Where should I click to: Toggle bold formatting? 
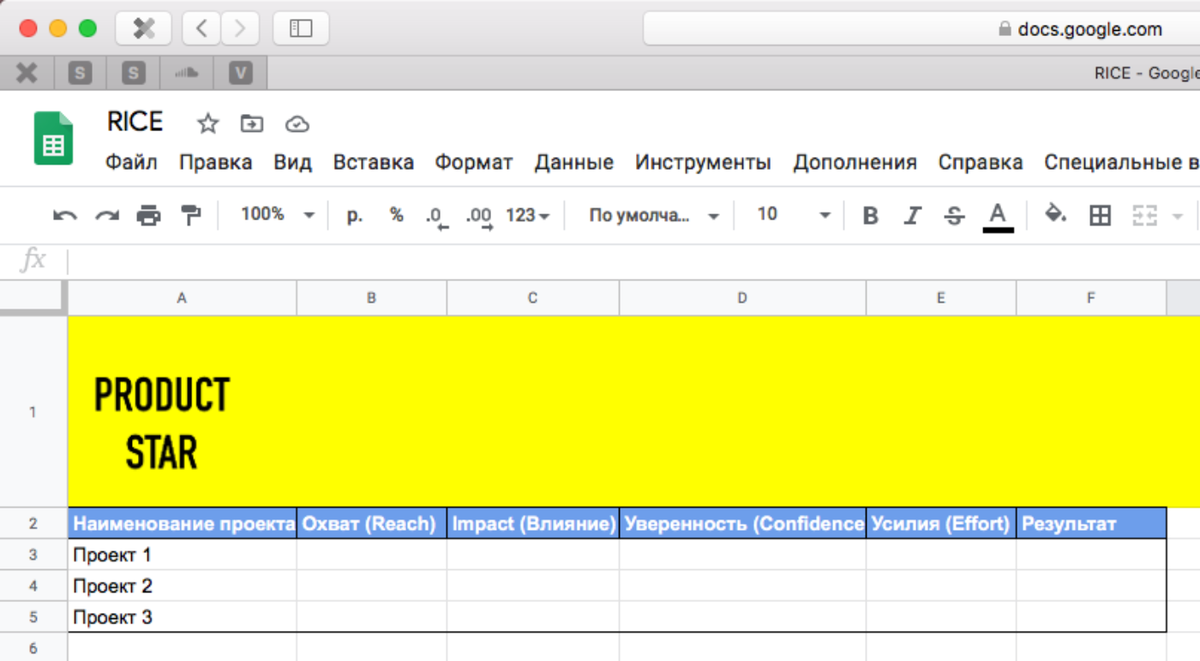point(870,215)
